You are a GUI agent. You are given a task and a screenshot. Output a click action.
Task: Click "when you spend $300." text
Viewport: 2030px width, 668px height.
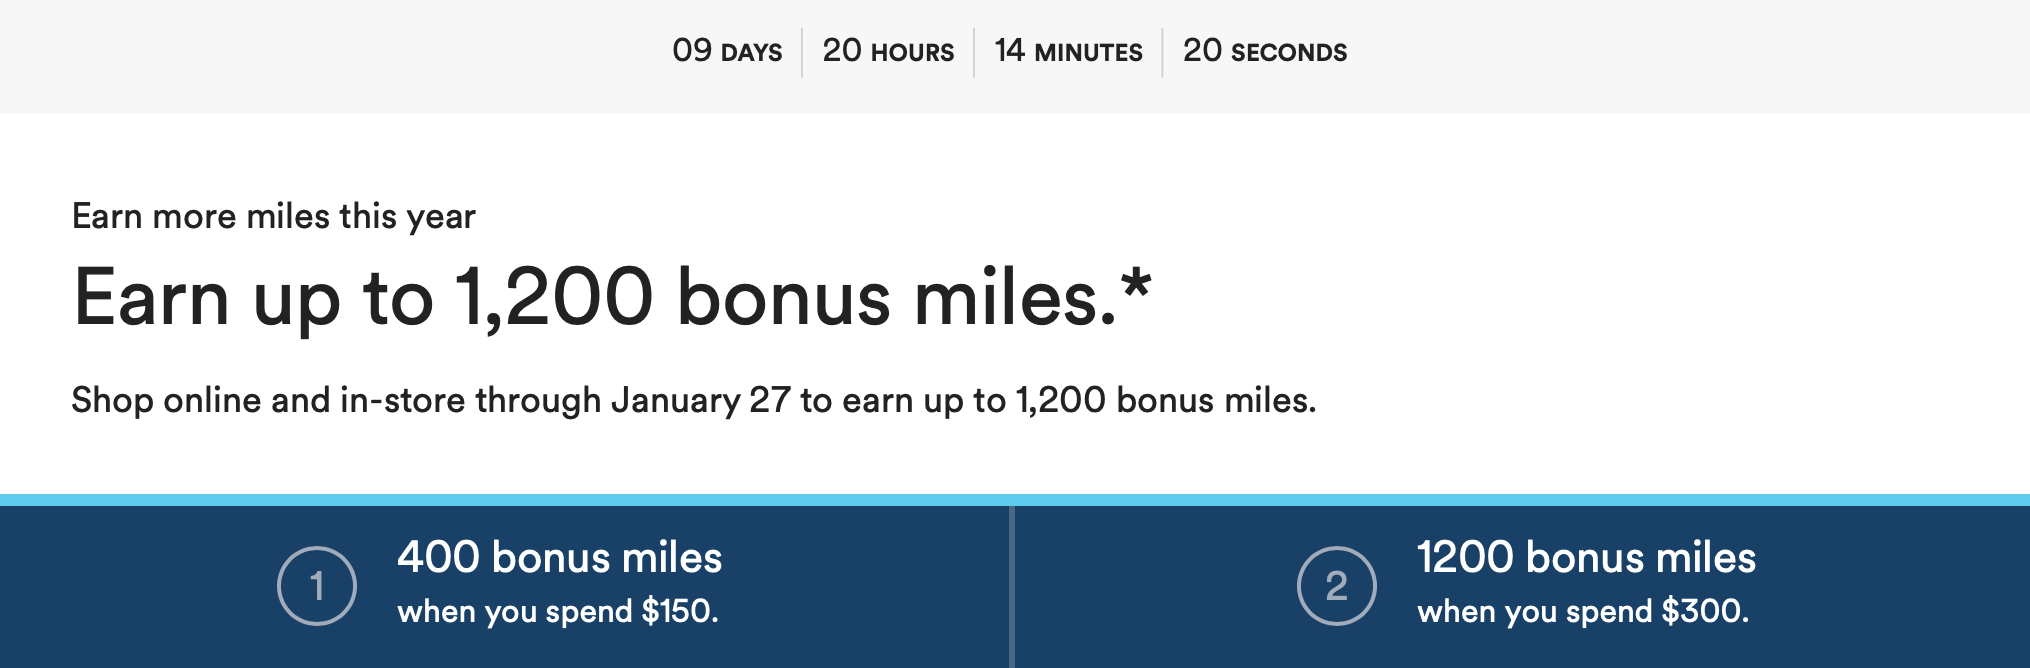coord(1583,611)
